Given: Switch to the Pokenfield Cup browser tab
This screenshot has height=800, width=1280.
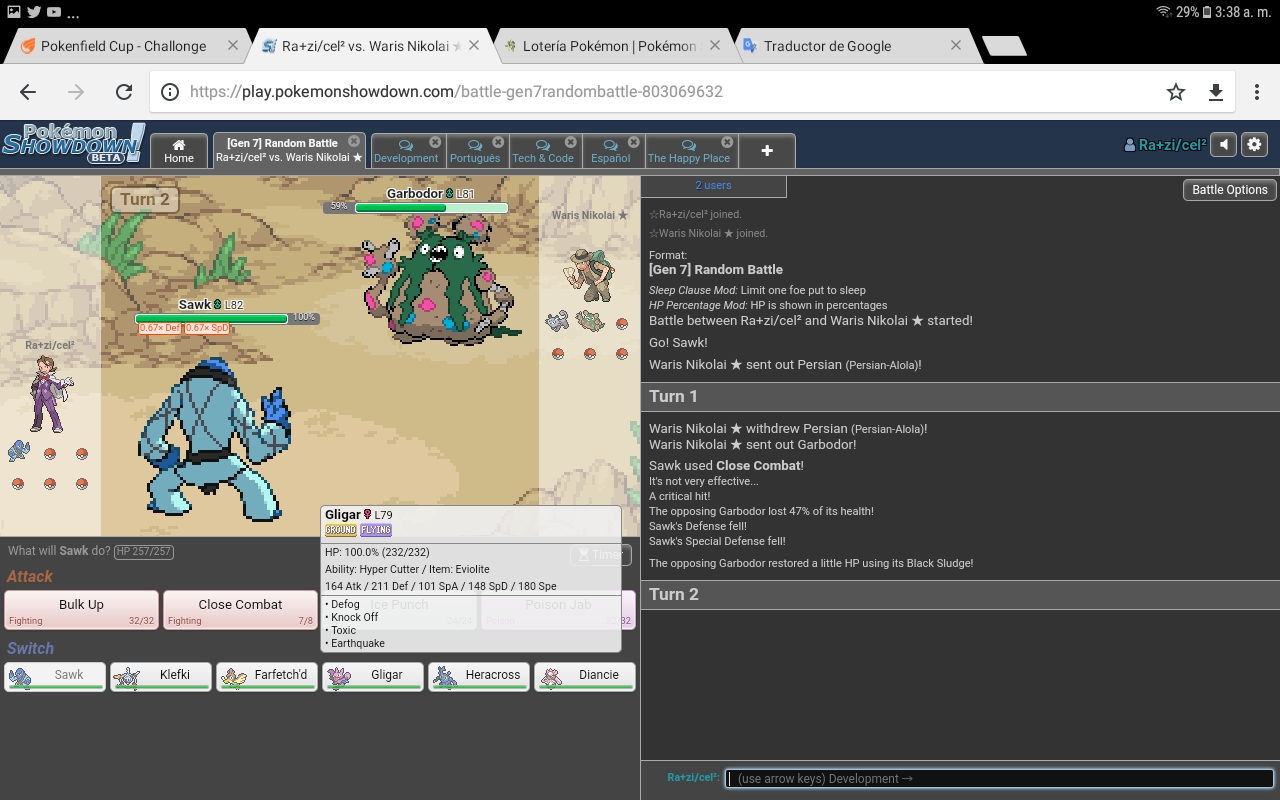Looking at the screenshot, I should 123,46.
